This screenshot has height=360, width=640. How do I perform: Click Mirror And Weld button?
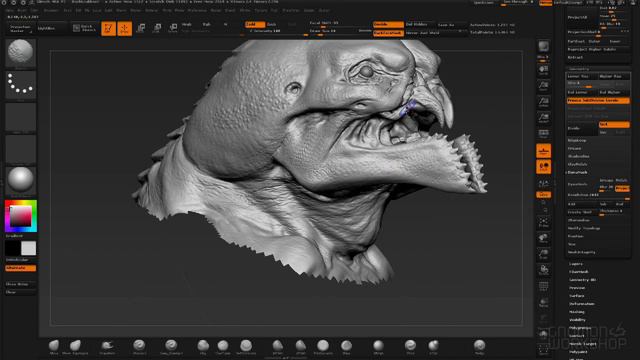click(423, 33)
